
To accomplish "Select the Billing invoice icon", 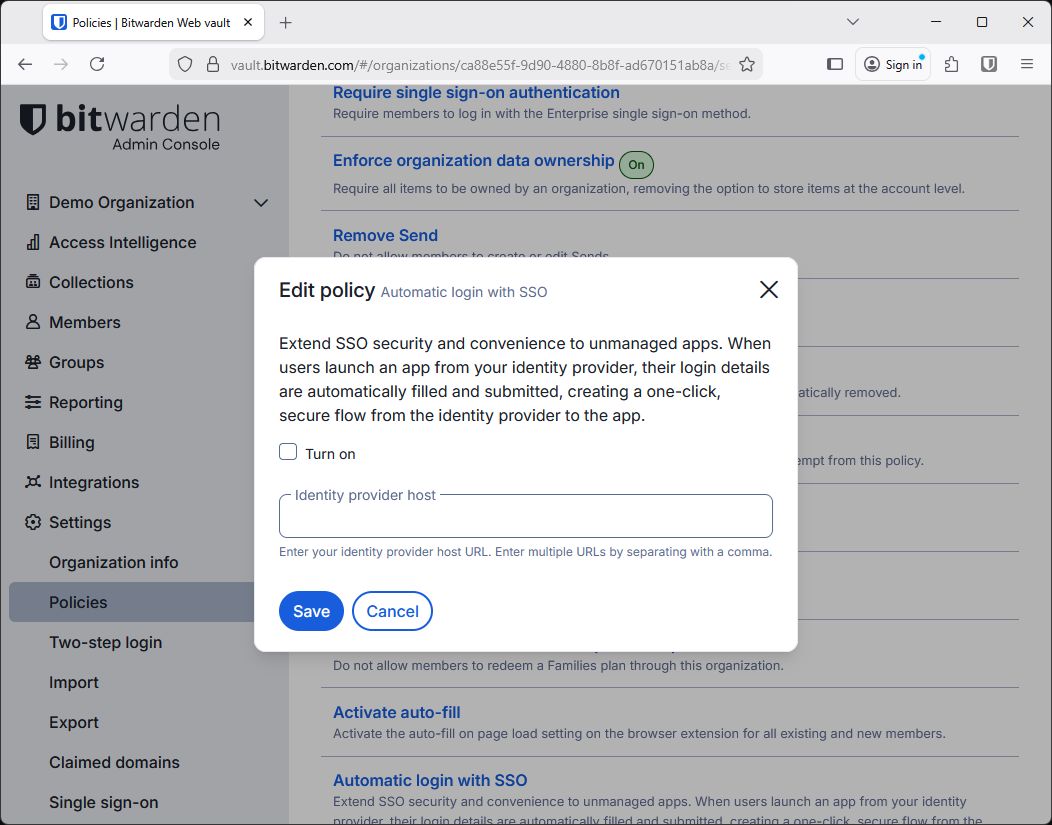I will tap(30, 442).
